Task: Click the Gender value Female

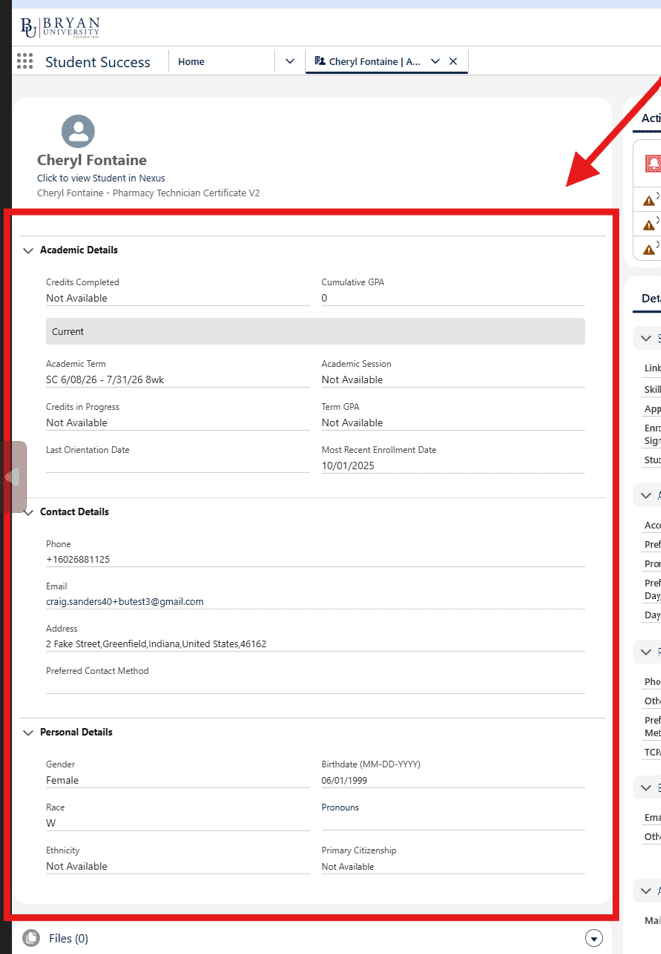Action: coord(63,780)
